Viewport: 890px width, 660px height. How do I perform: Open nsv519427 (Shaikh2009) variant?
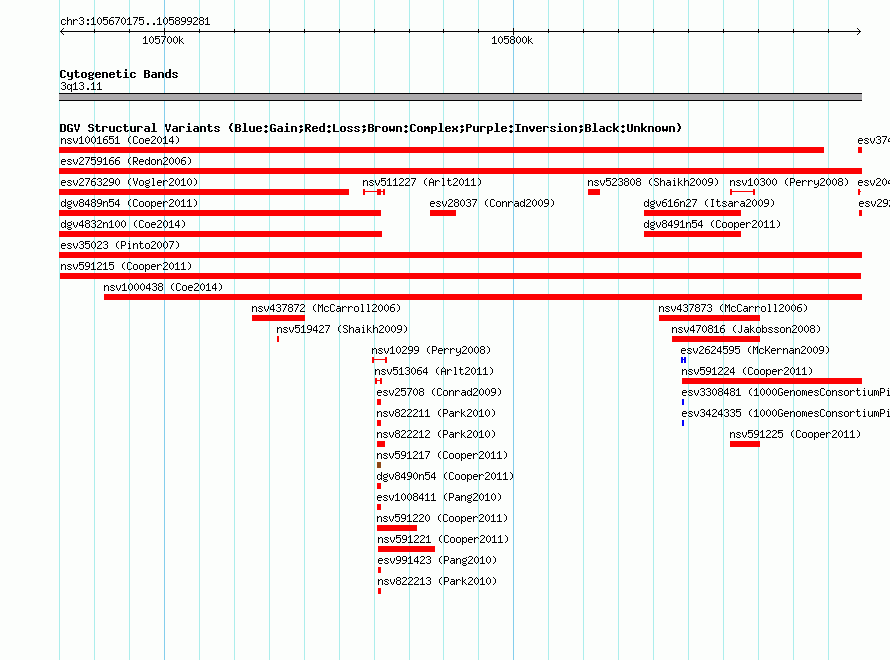[342, 329]
